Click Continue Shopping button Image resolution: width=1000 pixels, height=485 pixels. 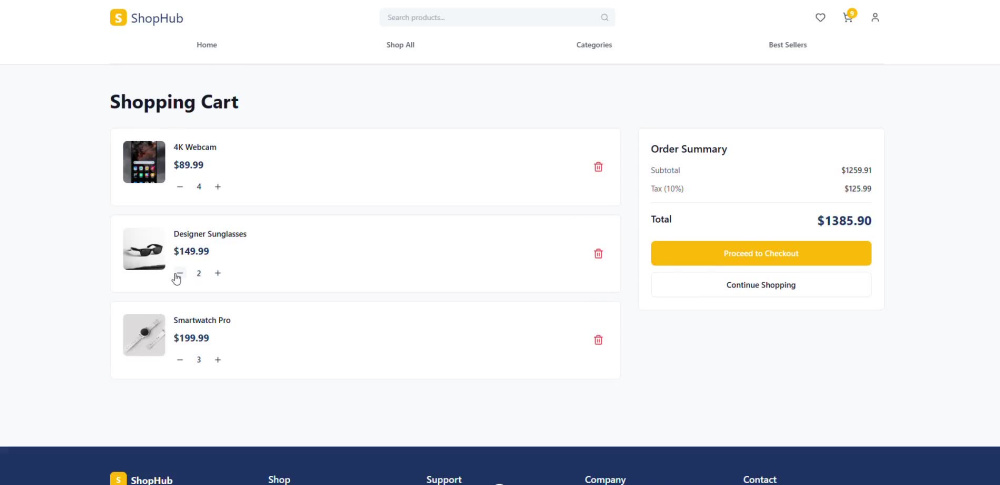pos(761,285)
